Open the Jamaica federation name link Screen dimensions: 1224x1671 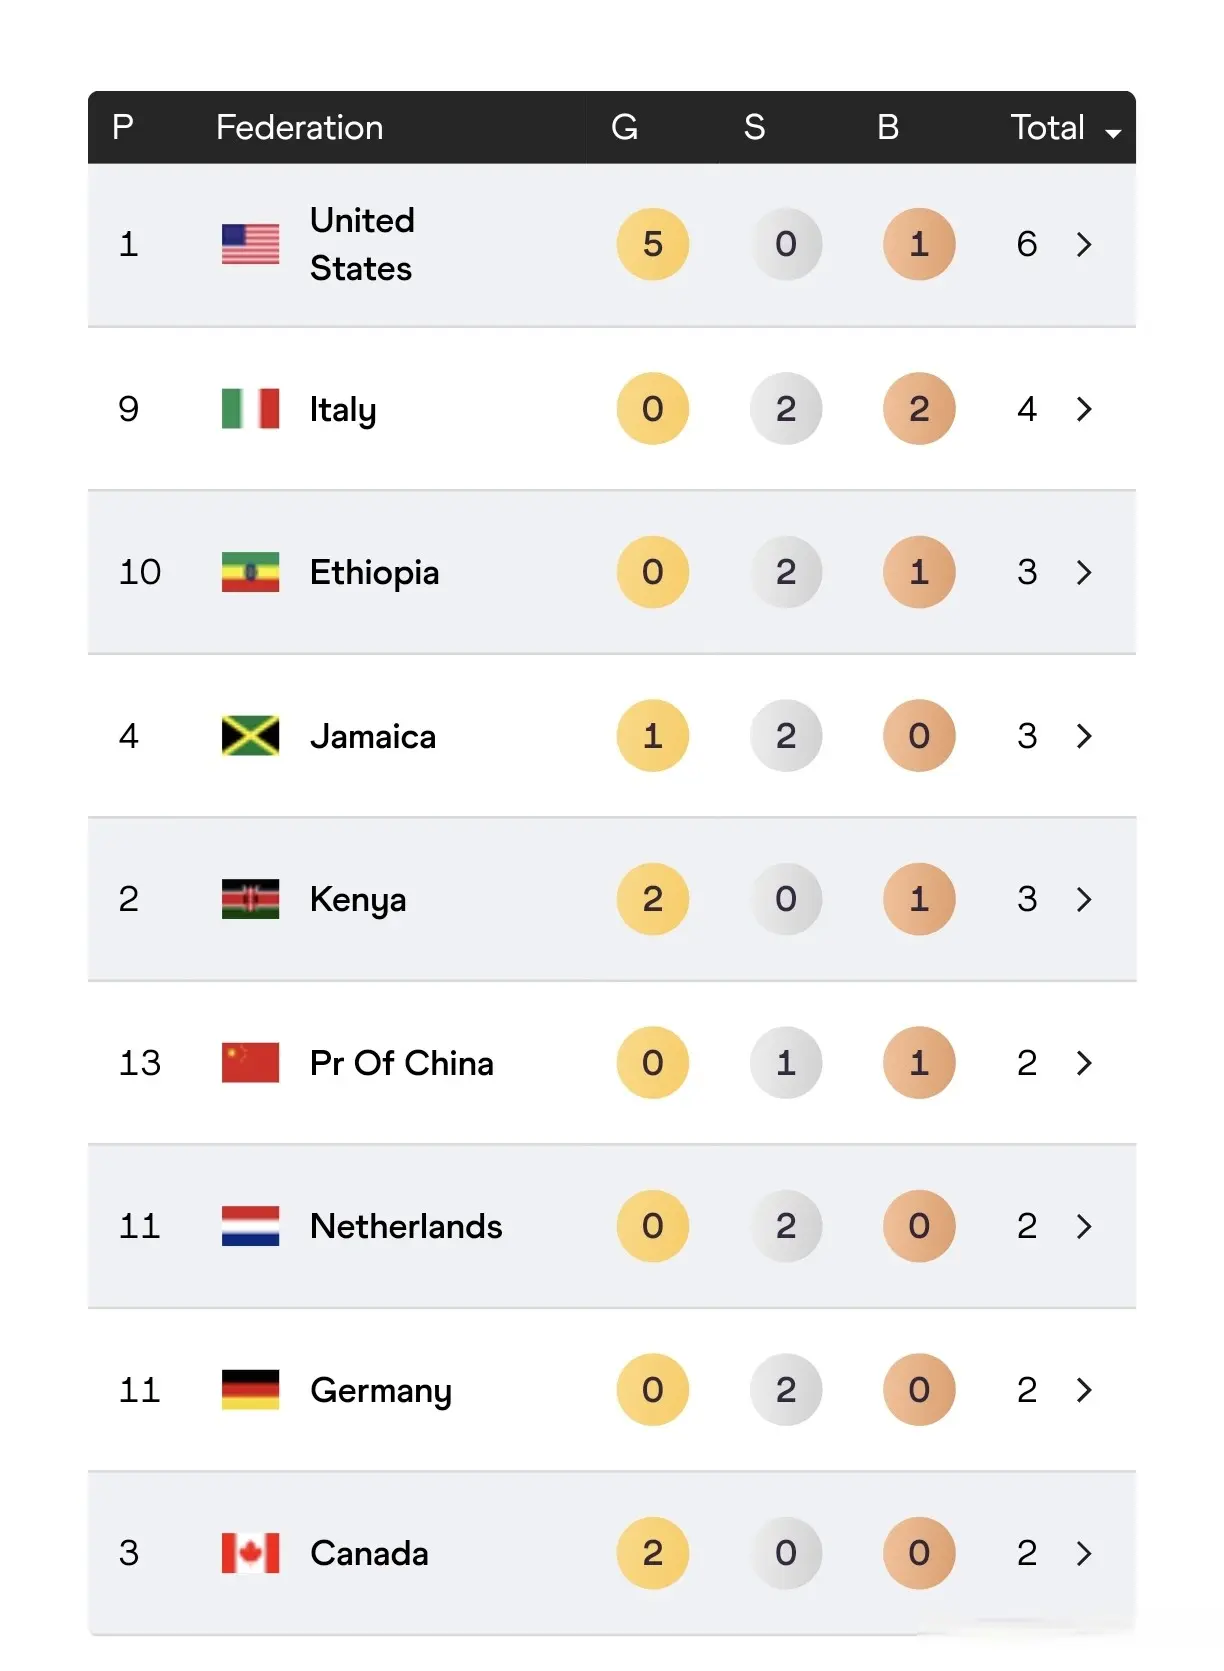click(x=372, y=737)
